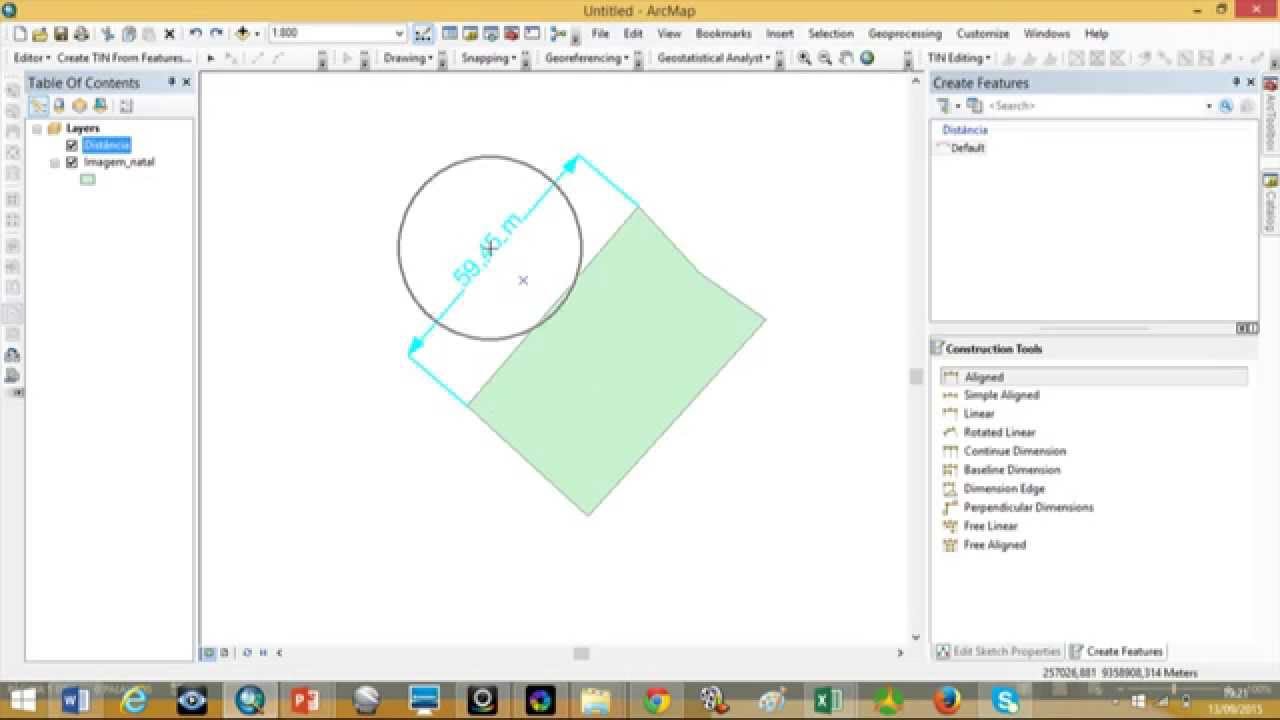Redo the last undone action
Viewport: 1280px width, 720px height.
click(217, 34)
